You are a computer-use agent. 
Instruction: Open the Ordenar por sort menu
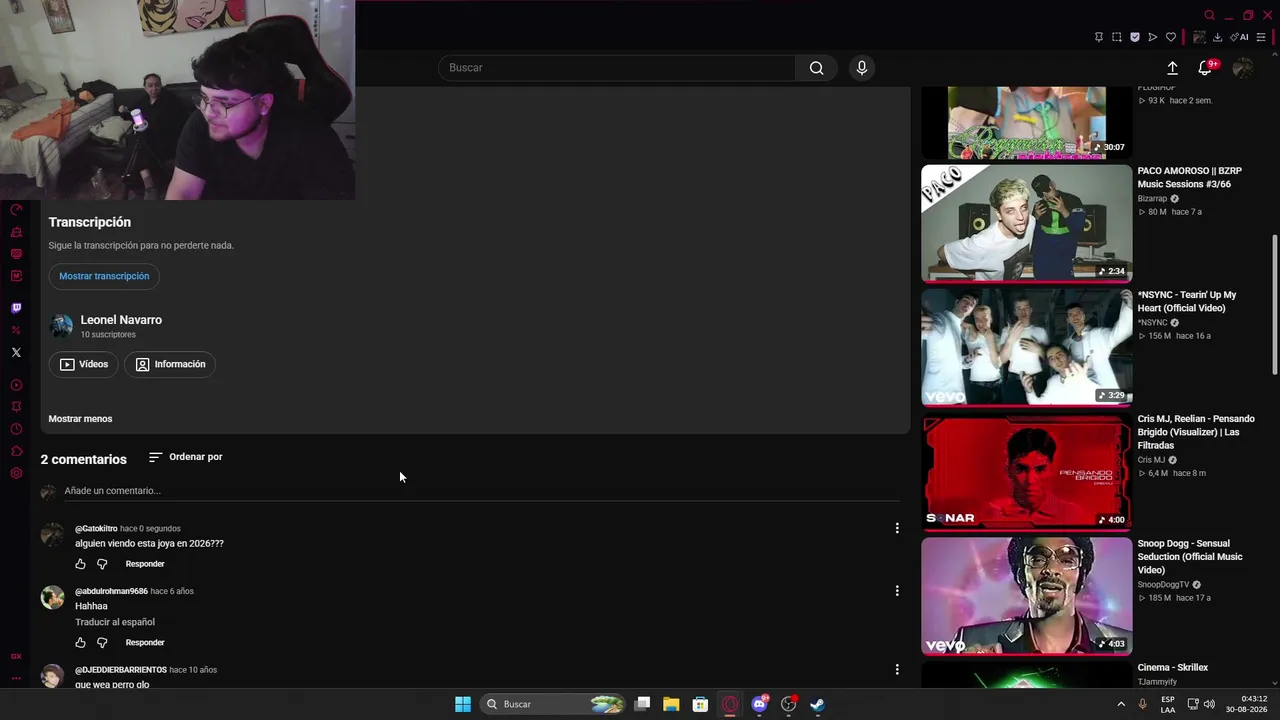coord(186,457)
